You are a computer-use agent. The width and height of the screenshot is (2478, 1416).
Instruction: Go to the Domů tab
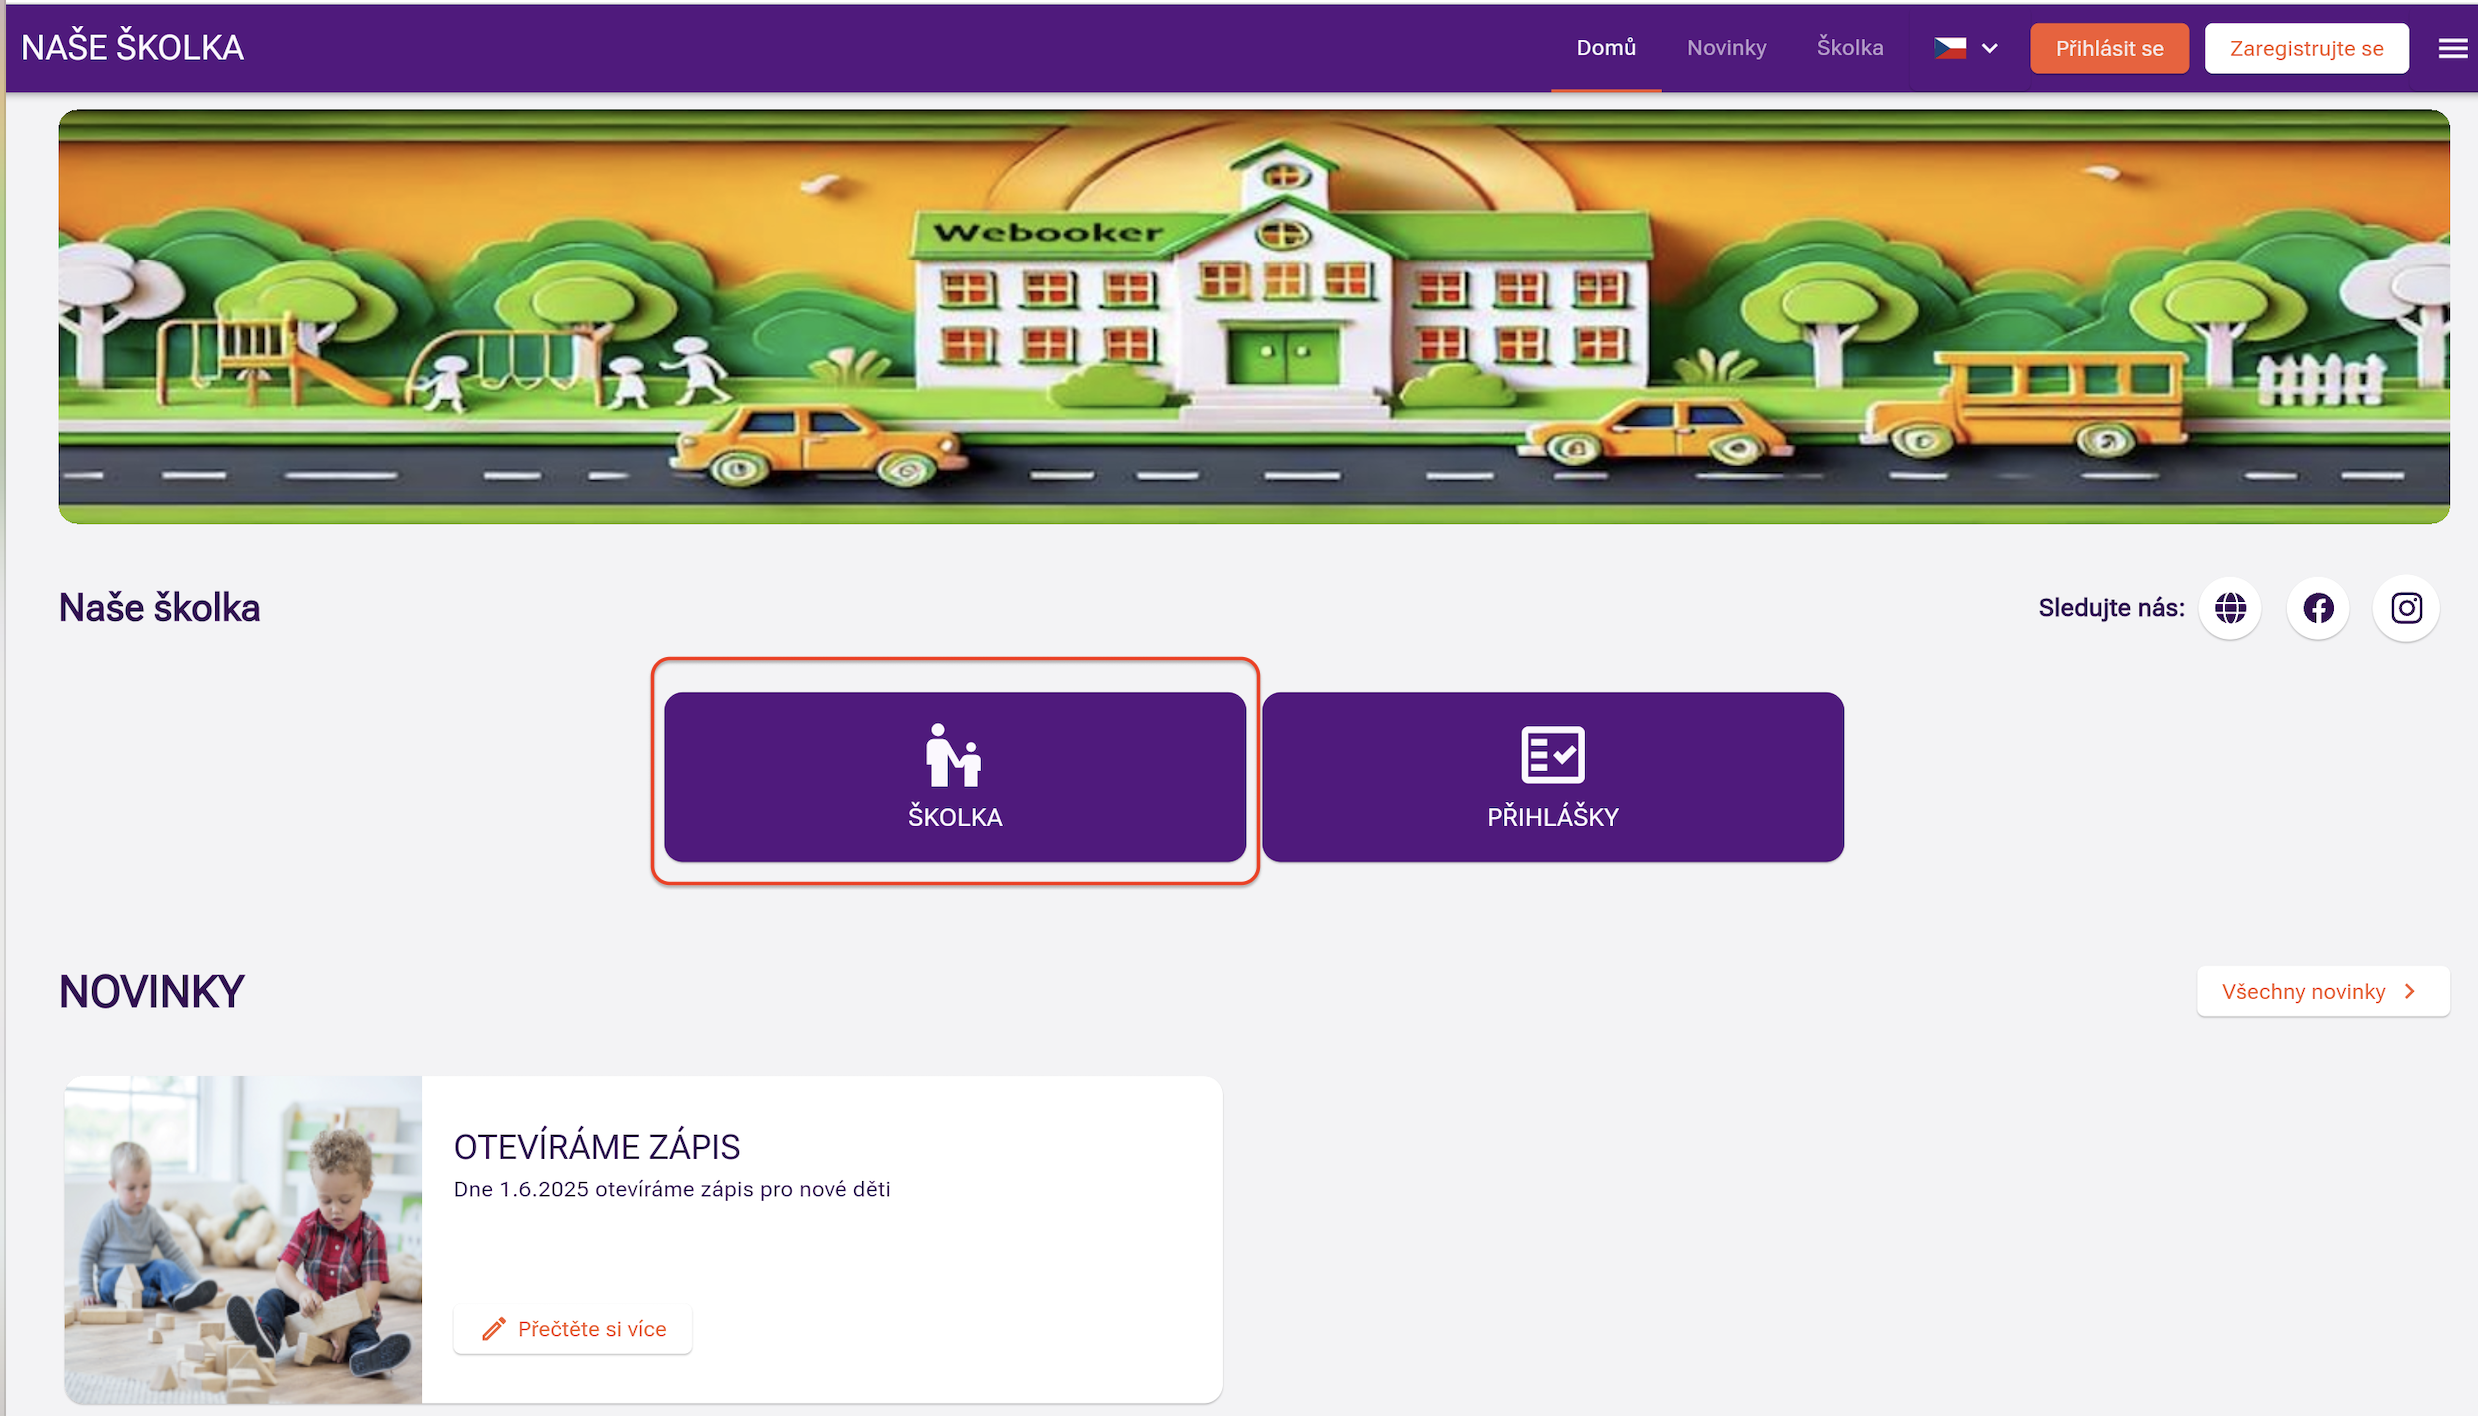(1606, 48)
